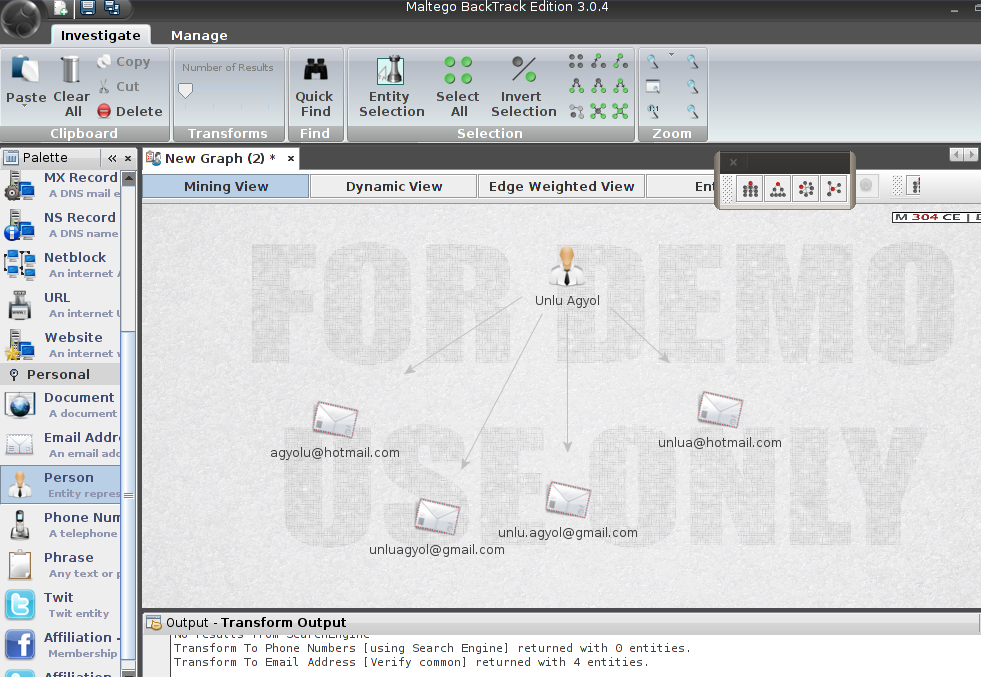Click top-right magnifier in Zoom group
This screenshot has height=677, width=983.
[x=692, y=61]
